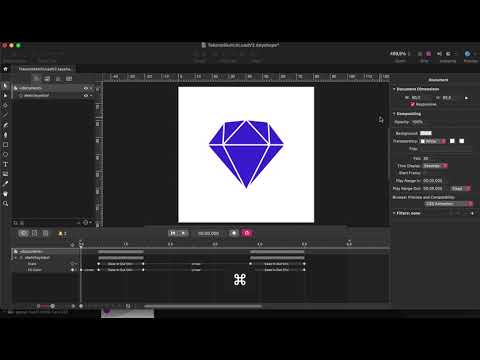Click the loop button next to the time field
The width and height of the screenshot is (480, 360).
tap(234, 233)
